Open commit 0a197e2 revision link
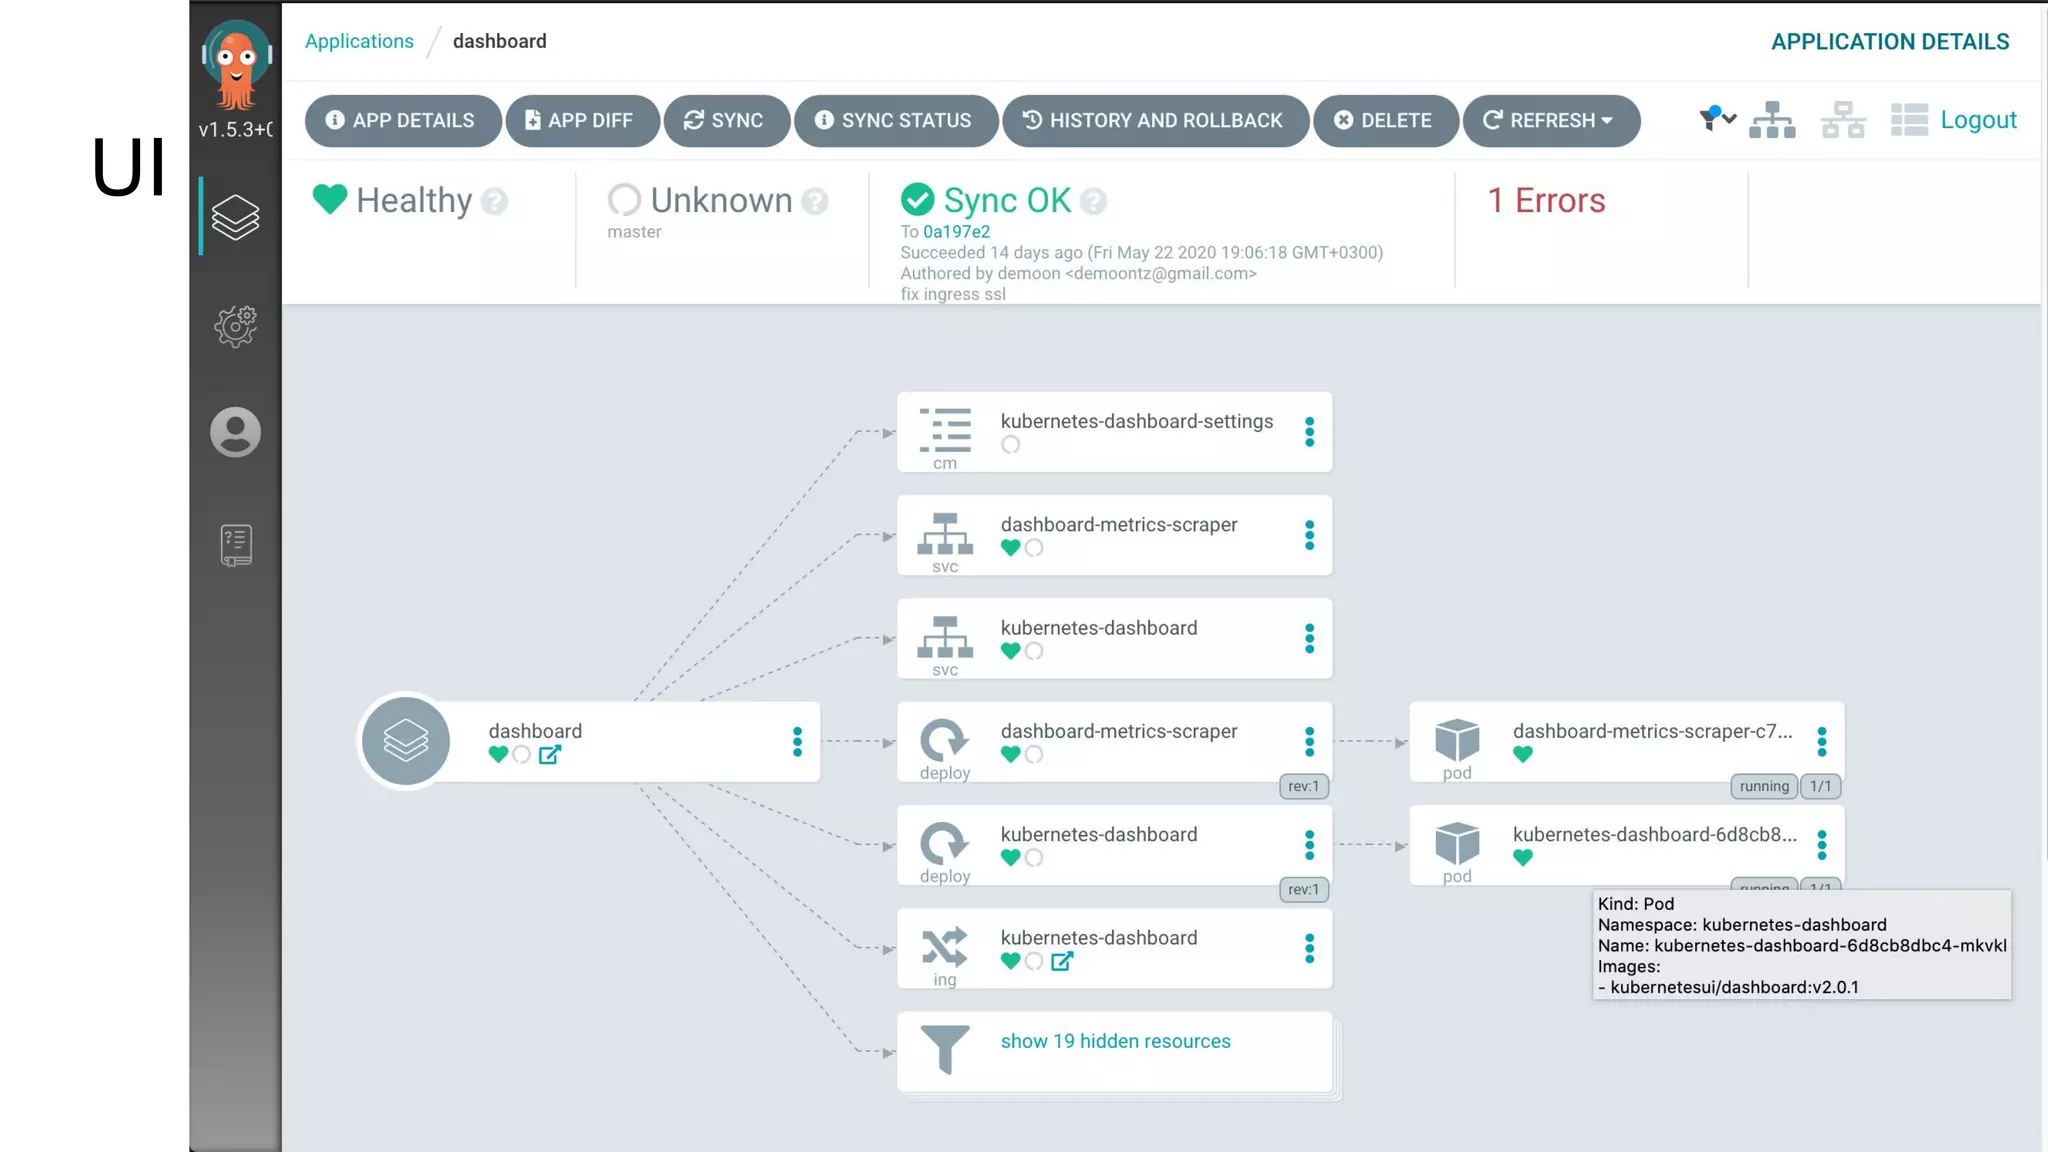2048x1152 pixels. pos(956,232)
